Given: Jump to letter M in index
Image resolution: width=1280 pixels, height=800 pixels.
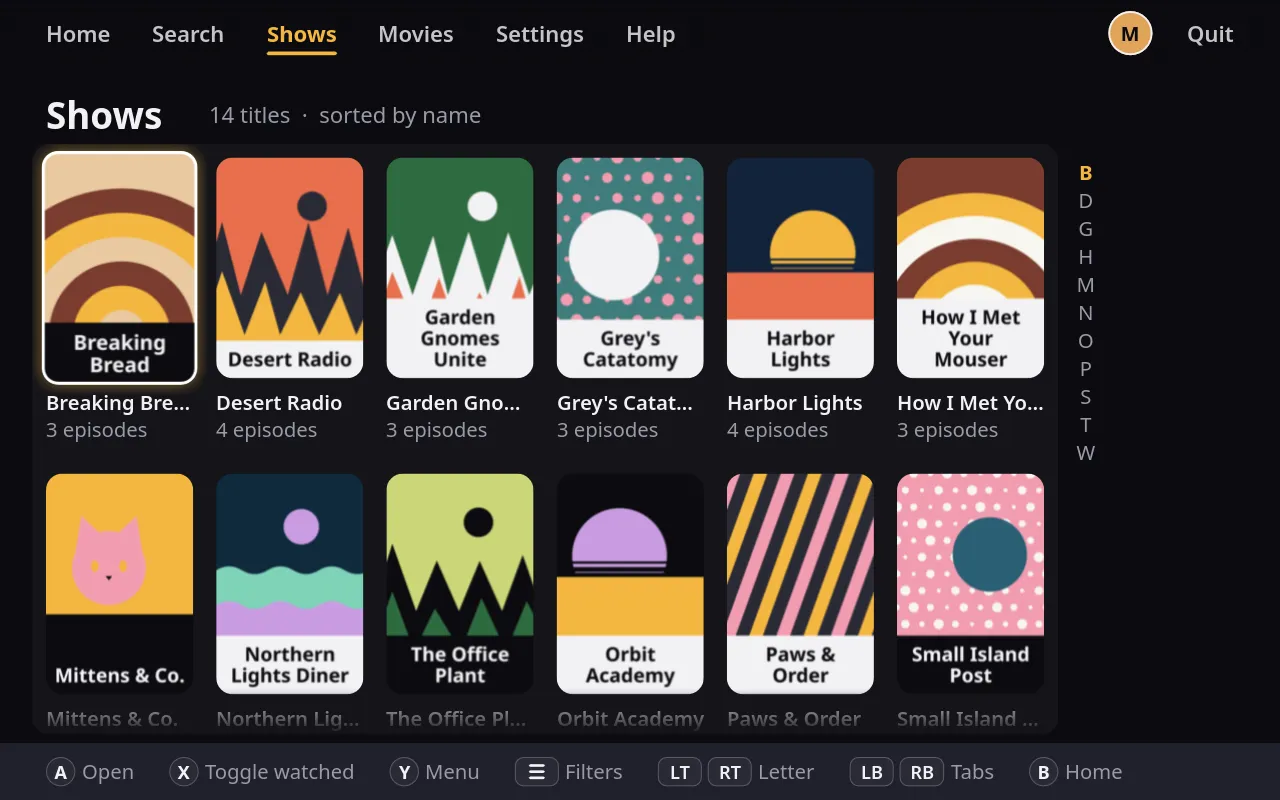Looking at the screenshot, I should 1086,285.
